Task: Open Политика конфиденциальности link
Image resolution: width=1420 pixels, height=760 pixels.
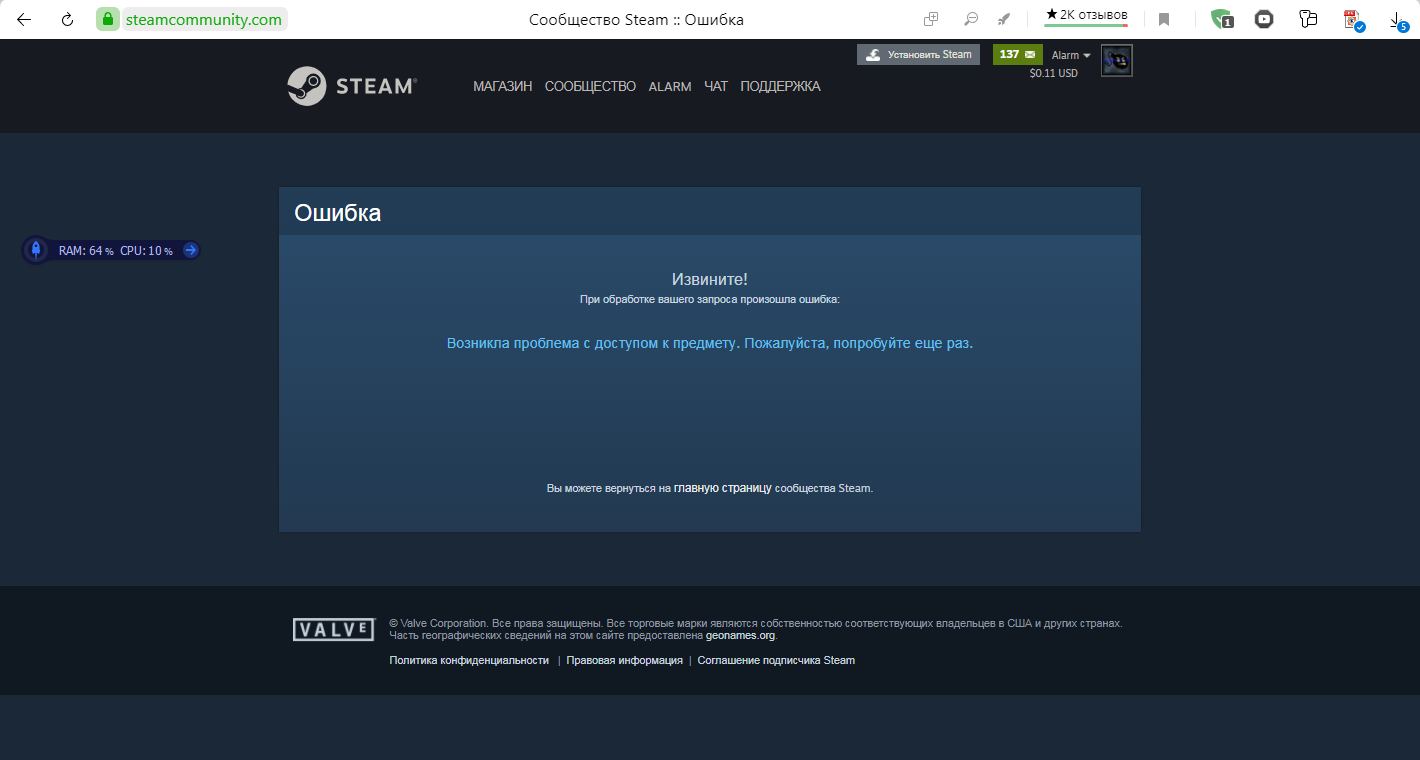Action: click(x=469, y=660)
